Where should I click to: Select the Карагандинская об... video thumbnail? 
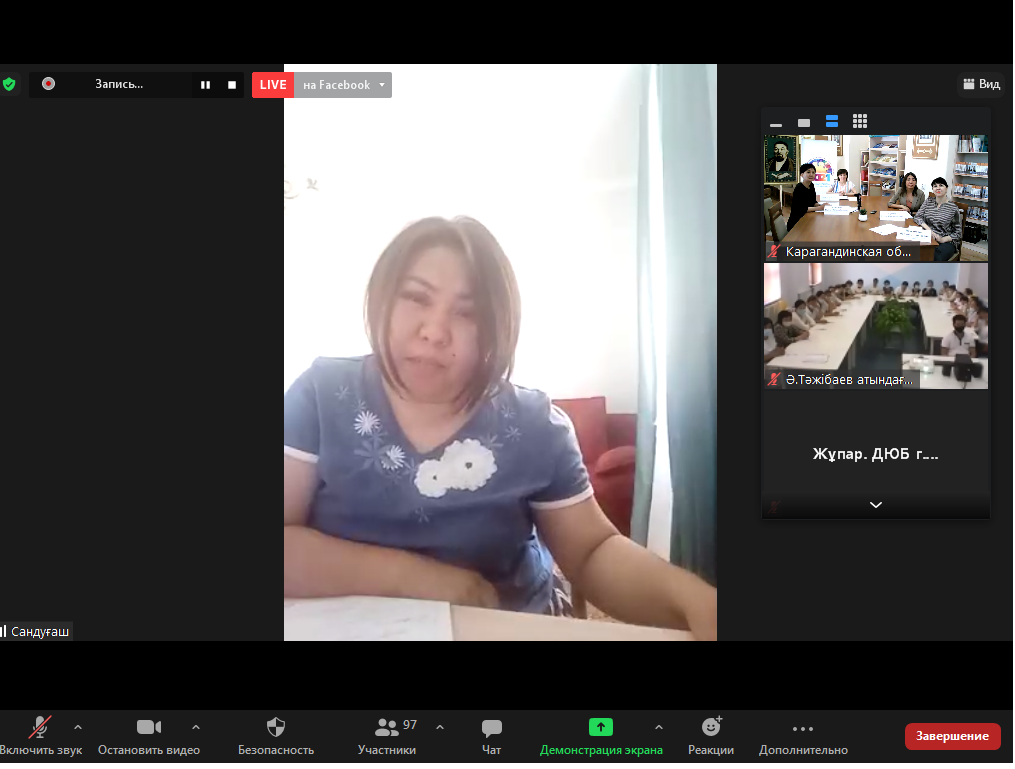876,198
